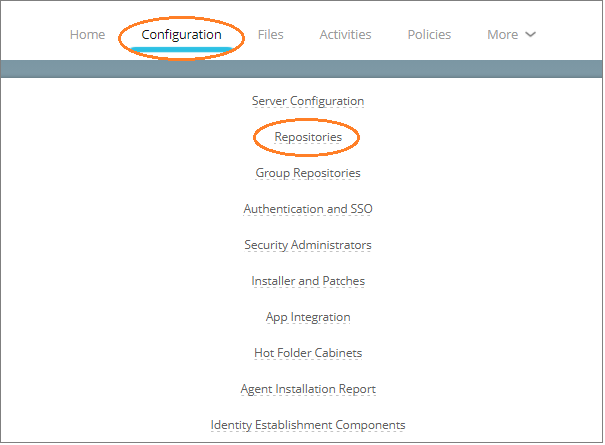Image resolution: width=605 pixels, height=445 pixels.
Task: View the Agent Installation Report
Action: tap(308, 389)
